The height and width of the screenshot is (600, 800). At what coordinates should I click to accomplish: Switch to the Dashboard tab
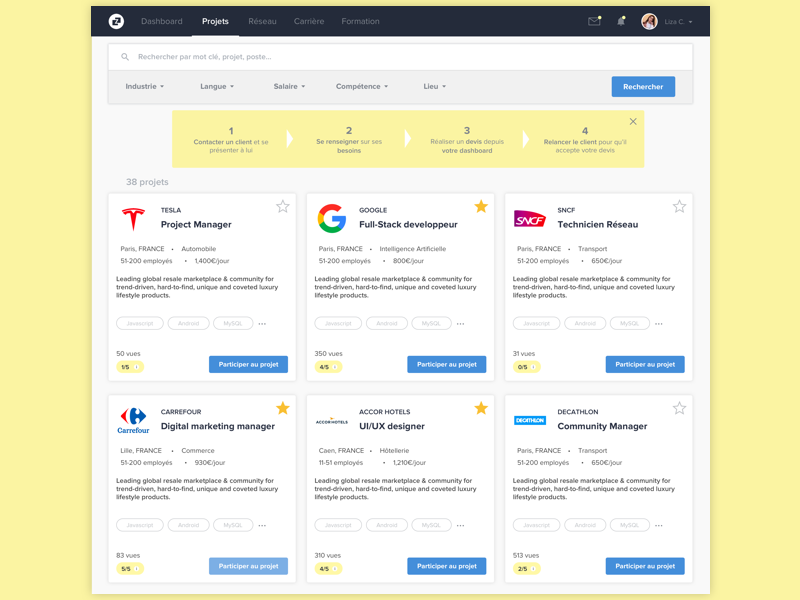click(x=161, y=21)
